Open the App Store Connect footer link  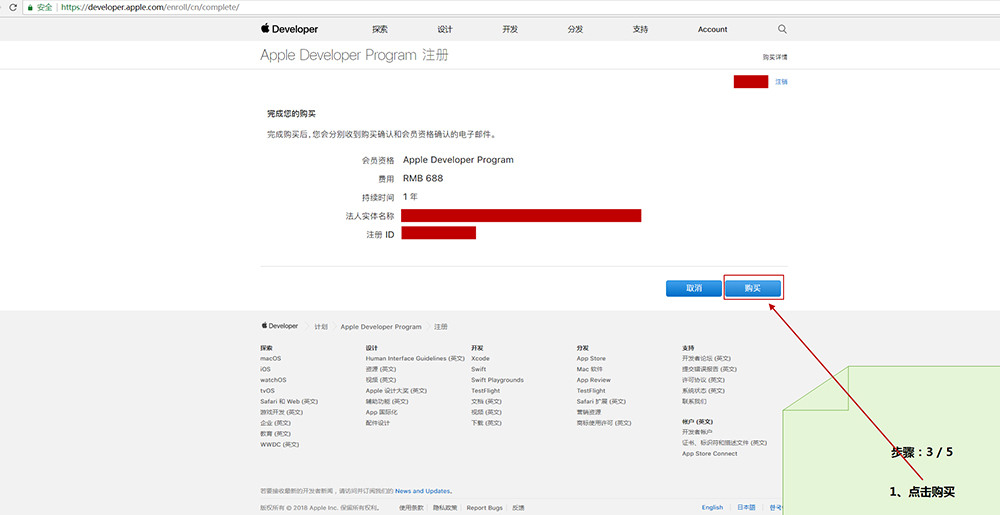pyautogui.click(x=709, y=453)
